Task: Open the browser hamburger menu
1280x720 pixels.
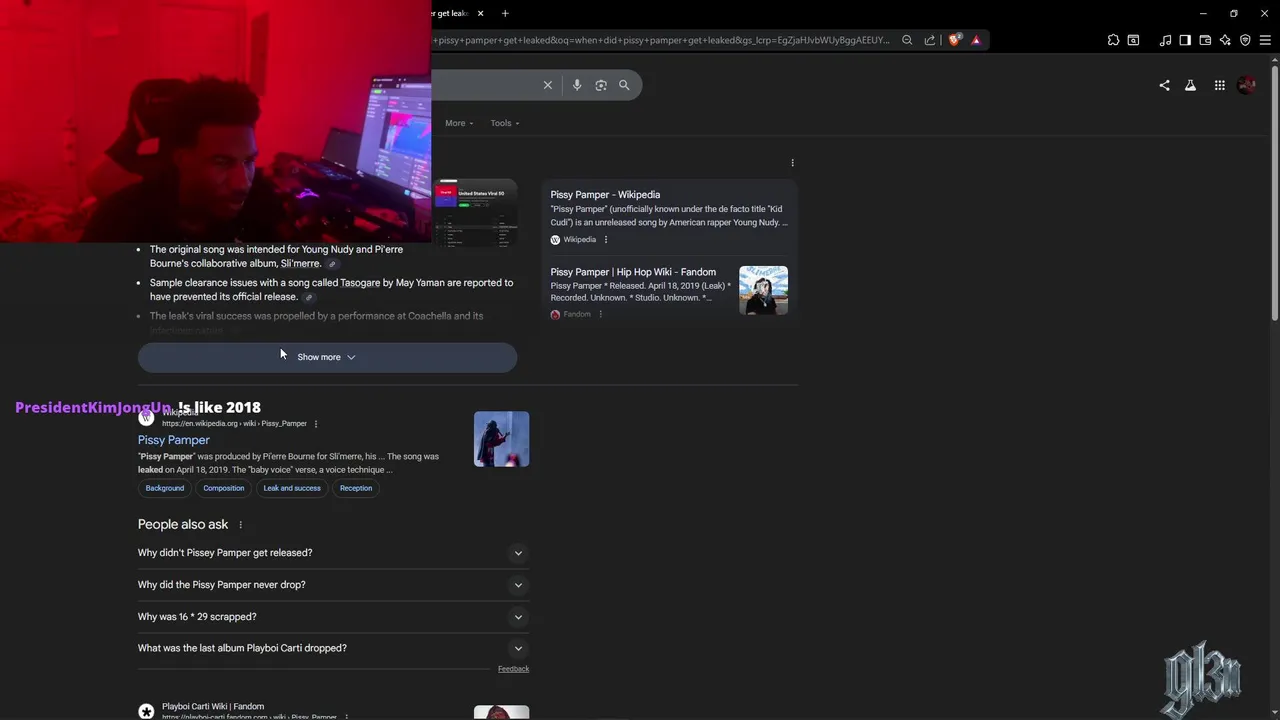Action: (1266, 40)
